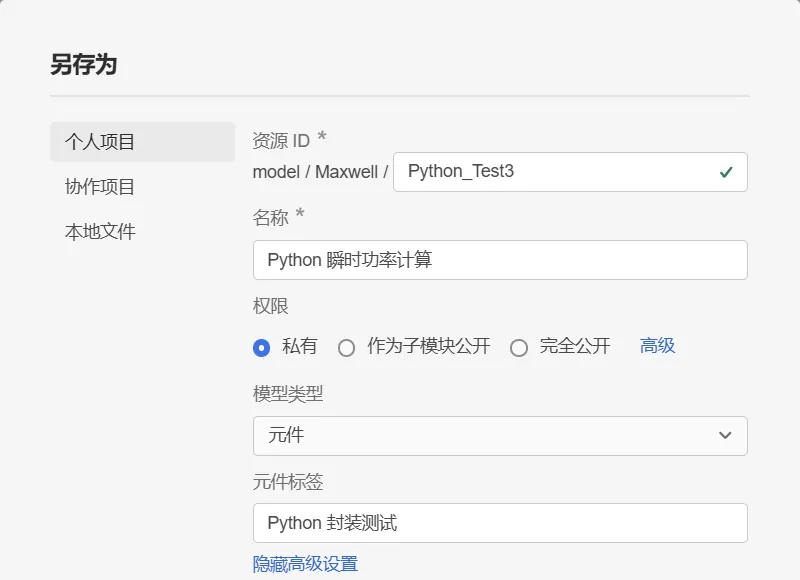Select 完全公开 as permission

tap(519, 347)
